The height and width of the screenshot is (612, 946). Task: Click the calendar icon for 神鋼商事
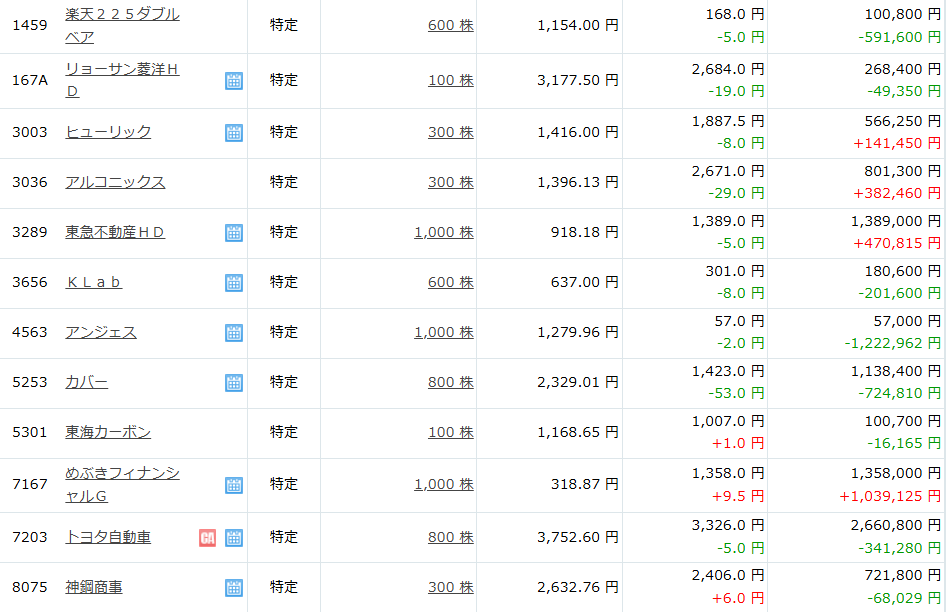[234, 588]
